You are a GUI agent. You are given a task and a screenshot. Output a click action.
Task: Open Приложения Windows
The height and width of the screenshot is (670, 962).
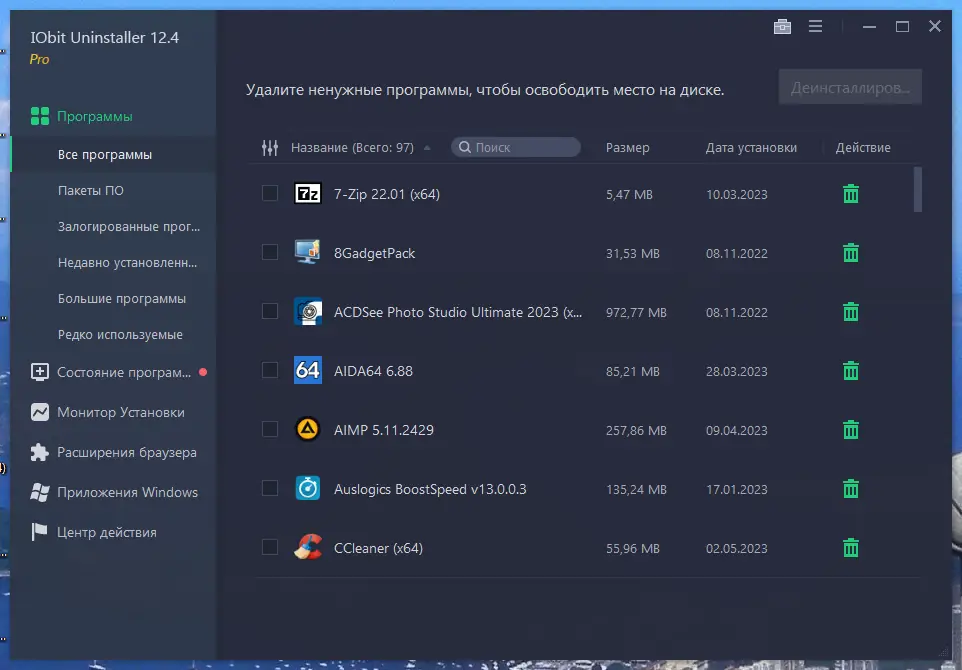coord(114,492)
